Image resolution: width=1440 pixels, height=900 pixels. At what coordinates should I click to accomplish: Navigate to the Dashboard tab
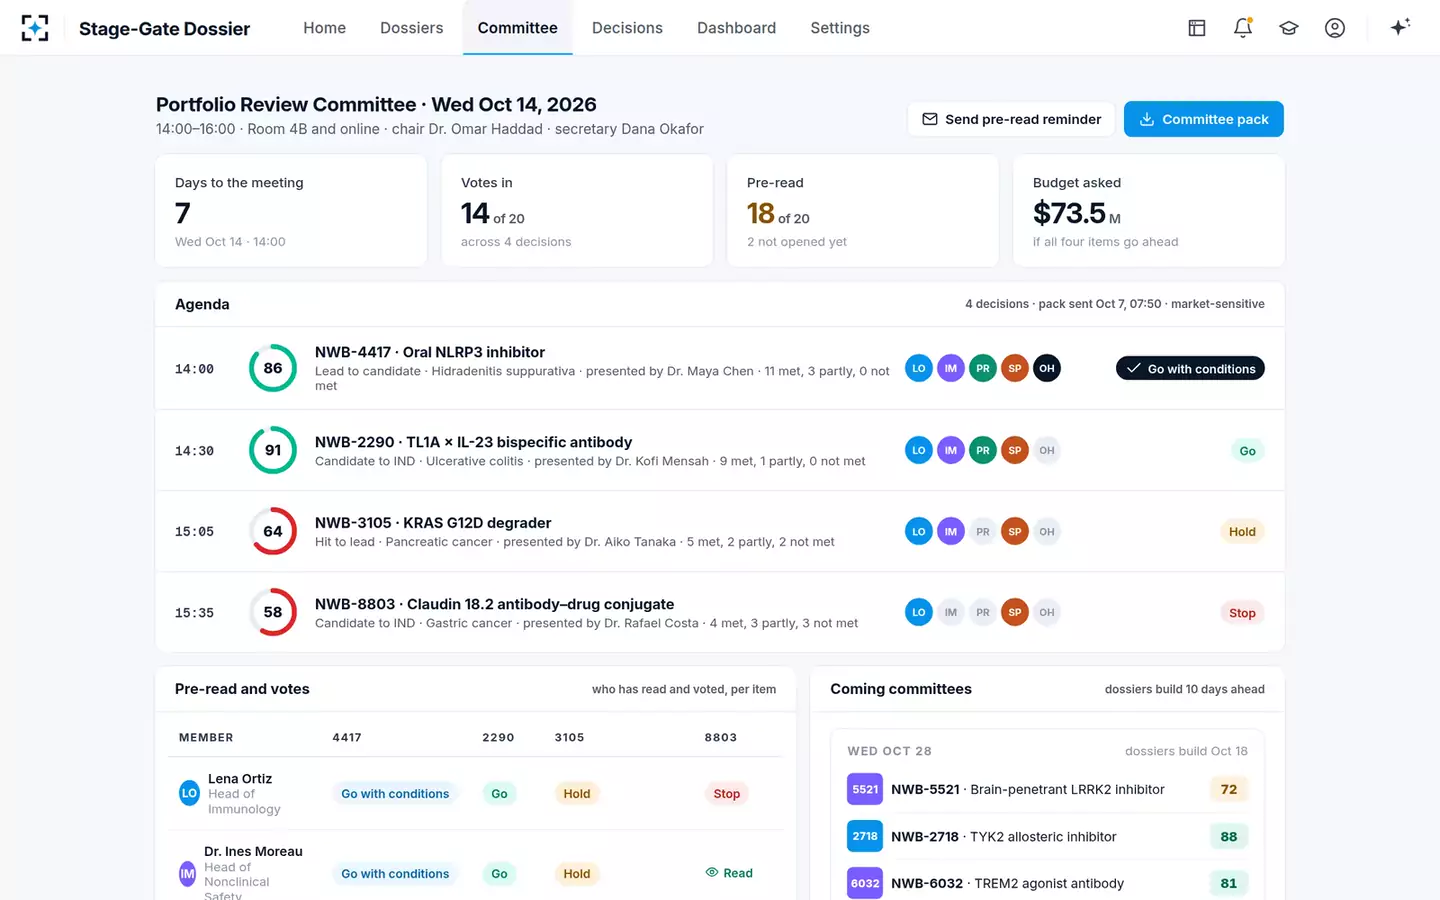tap(737, 28)
